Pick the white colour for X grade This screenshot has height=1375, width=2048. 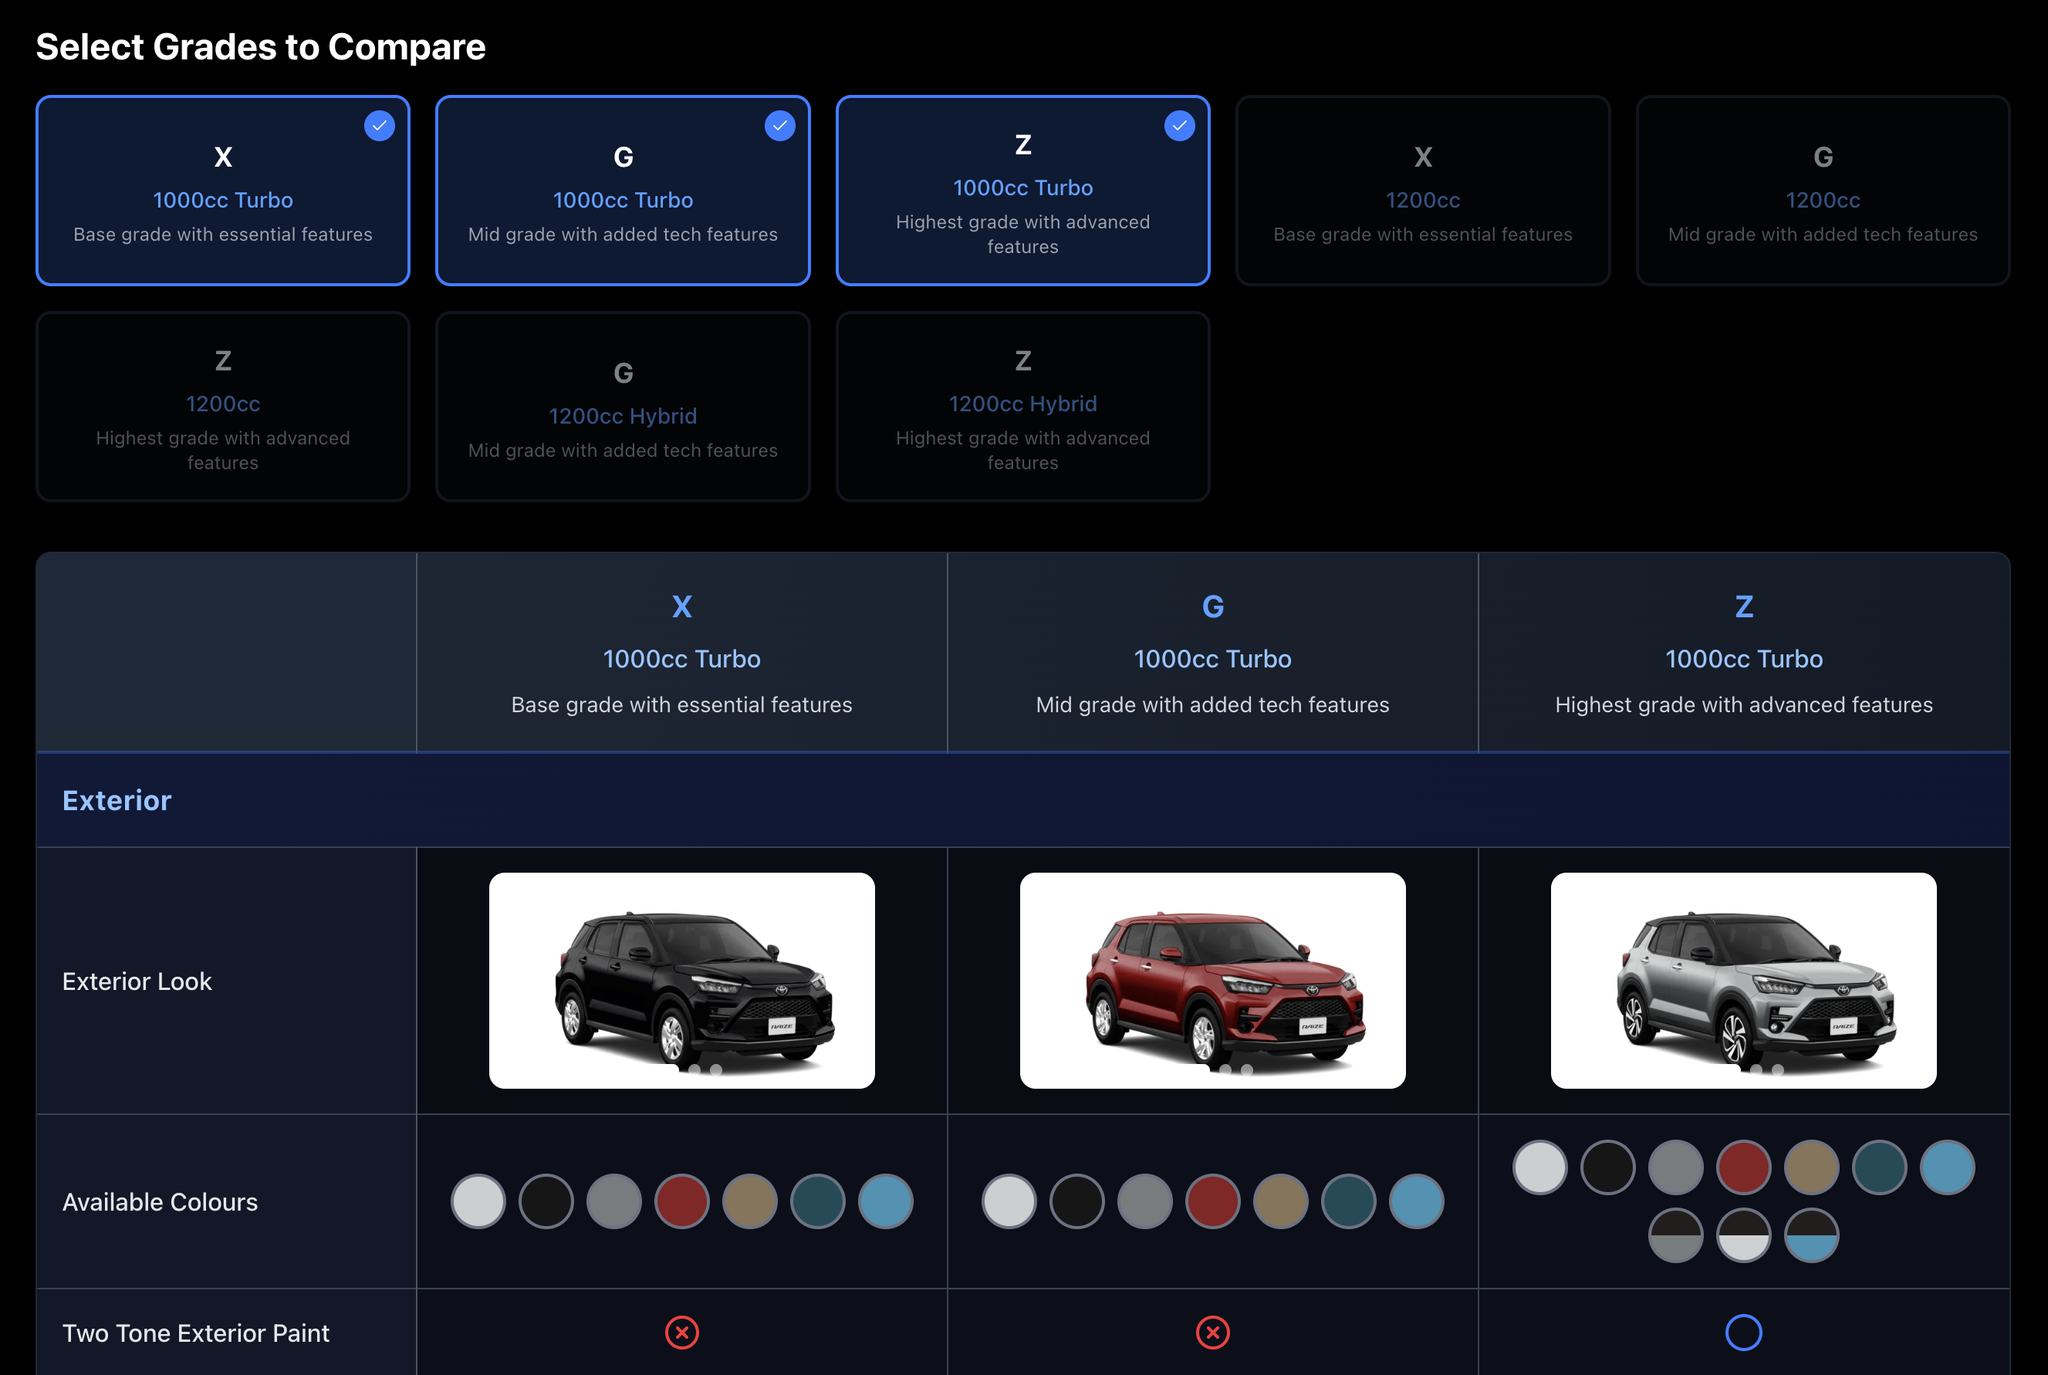[478, 1201]
